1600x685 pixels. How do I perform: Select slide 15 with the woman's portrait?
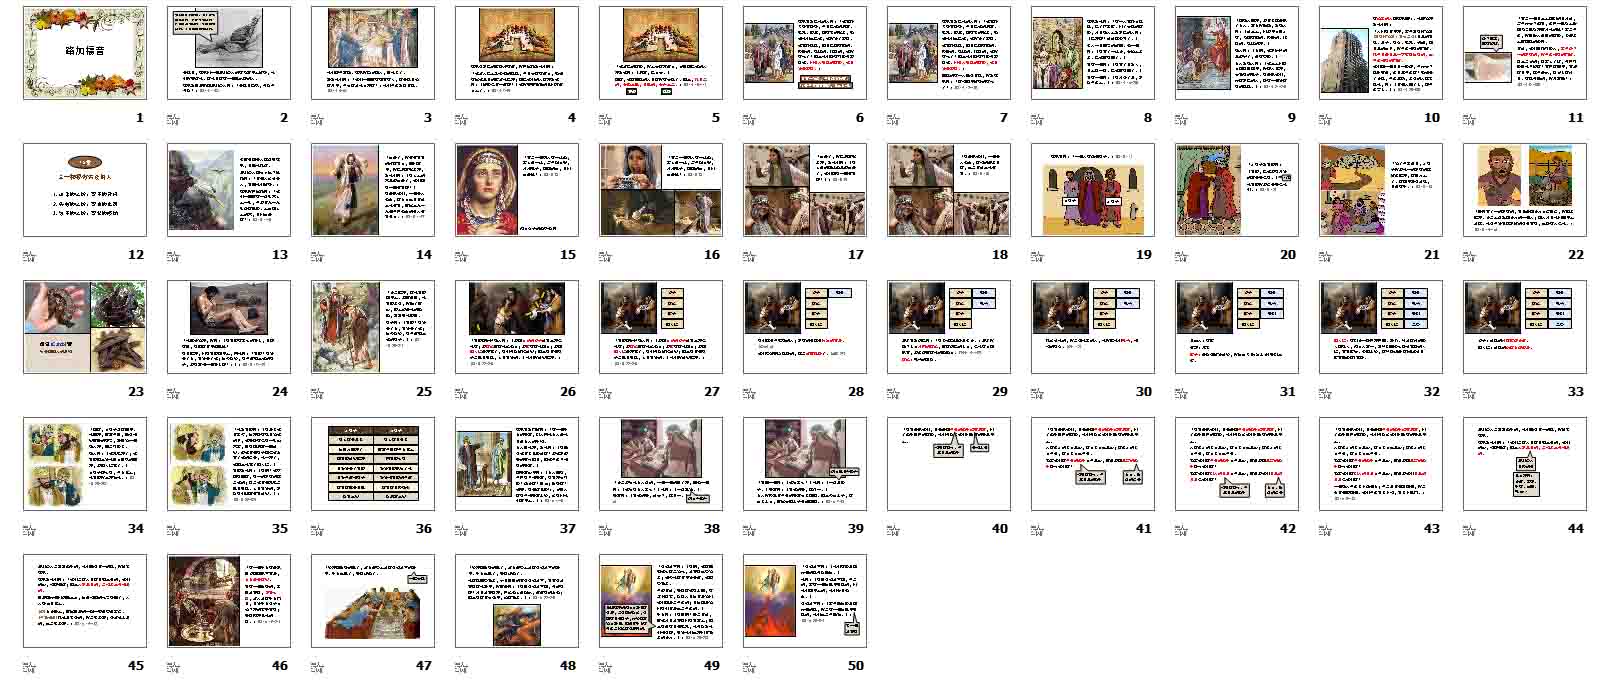pyautogui.click(x=517, y=190)
